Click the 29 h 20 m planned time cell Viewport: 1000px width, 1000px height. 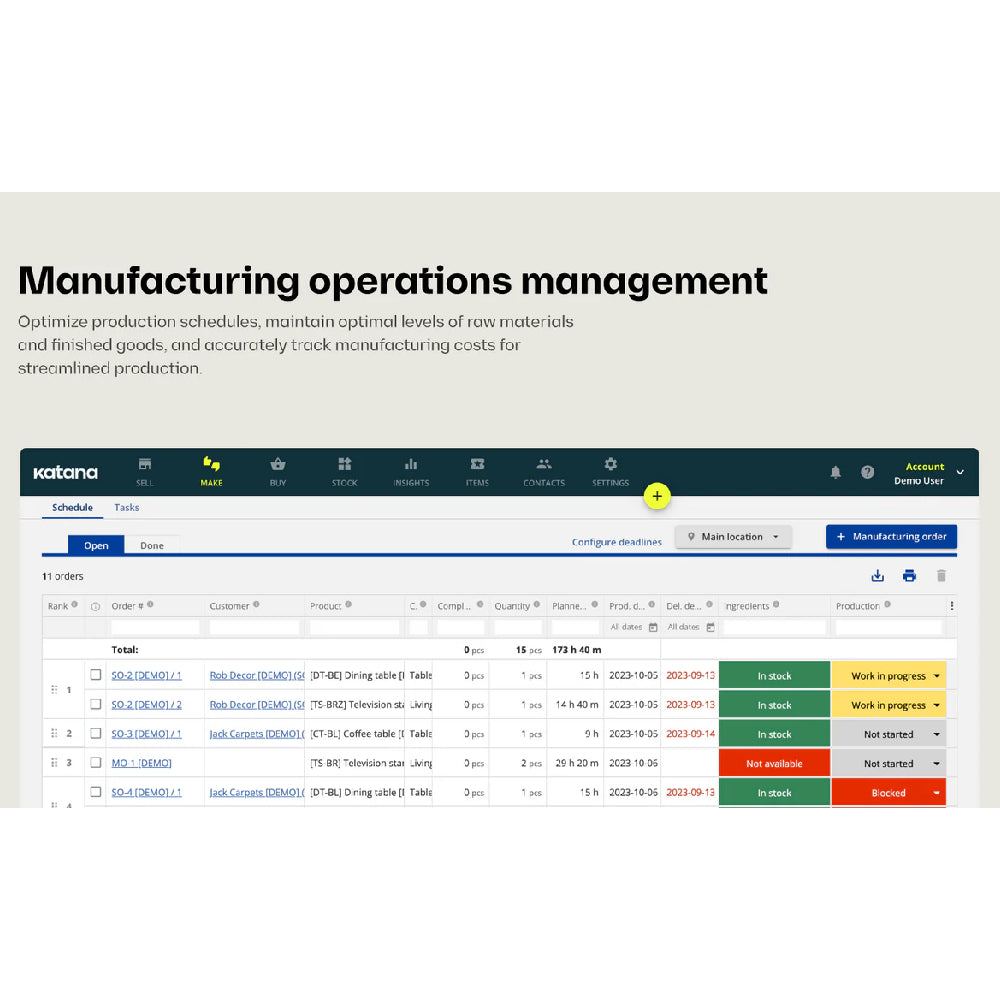(577, 763)
